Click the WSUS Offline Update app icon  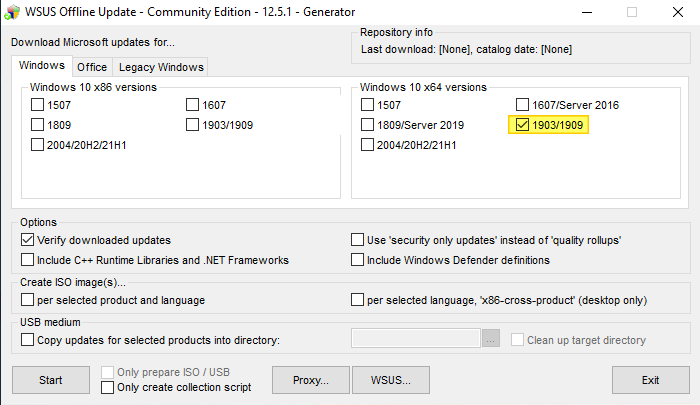coord(13,13)
